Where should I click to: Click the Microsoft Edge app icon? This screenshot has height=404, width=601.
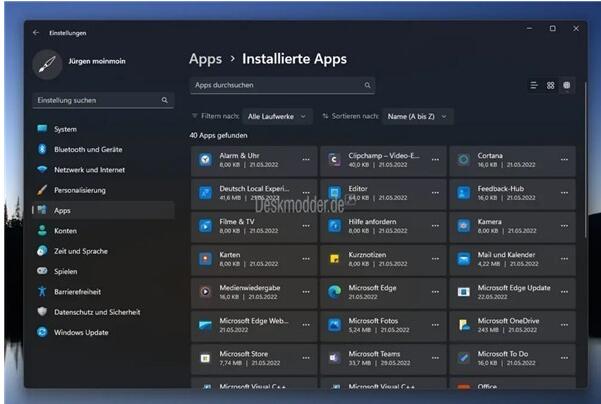click(x=335, y=292)
